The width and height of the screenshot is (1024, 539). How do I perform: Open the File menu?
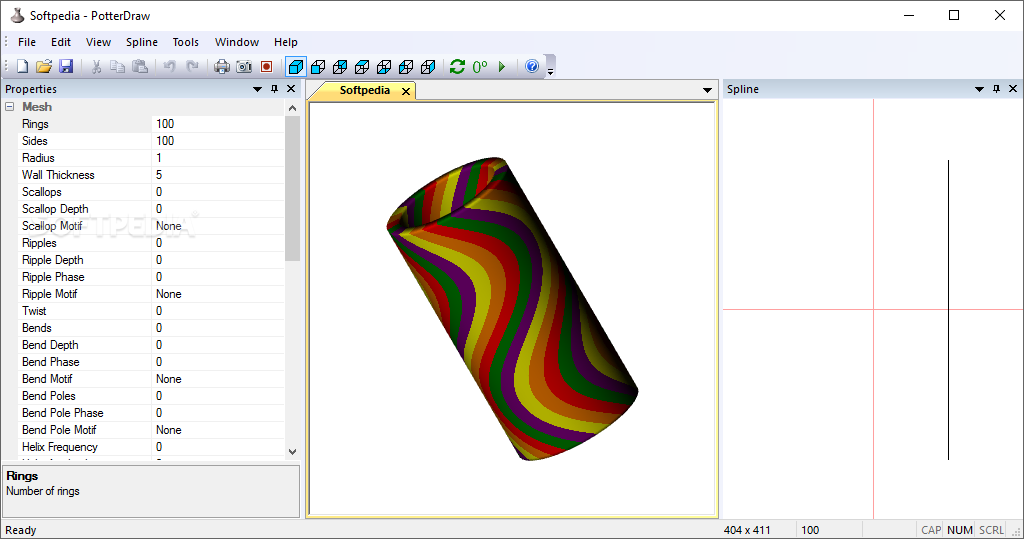click(27, 42)
